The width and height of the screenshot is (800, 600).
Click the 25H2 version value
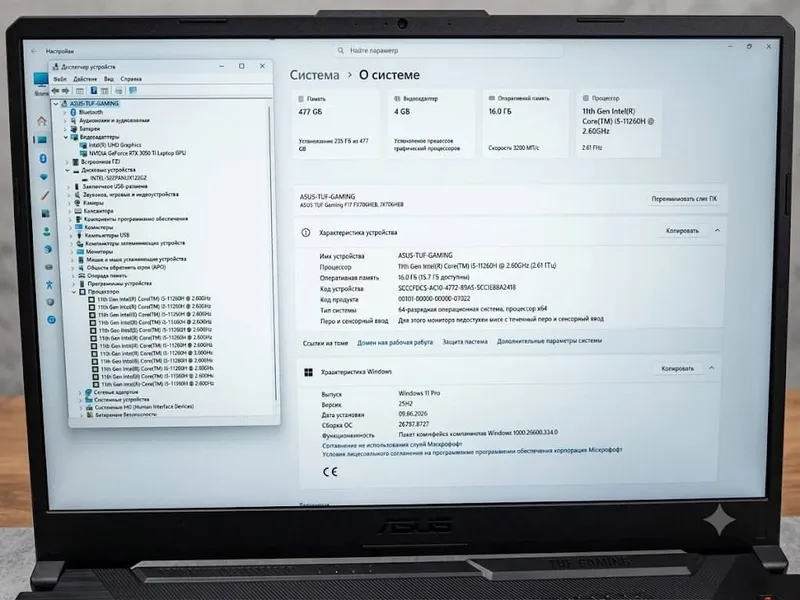[x=406, y=404]
